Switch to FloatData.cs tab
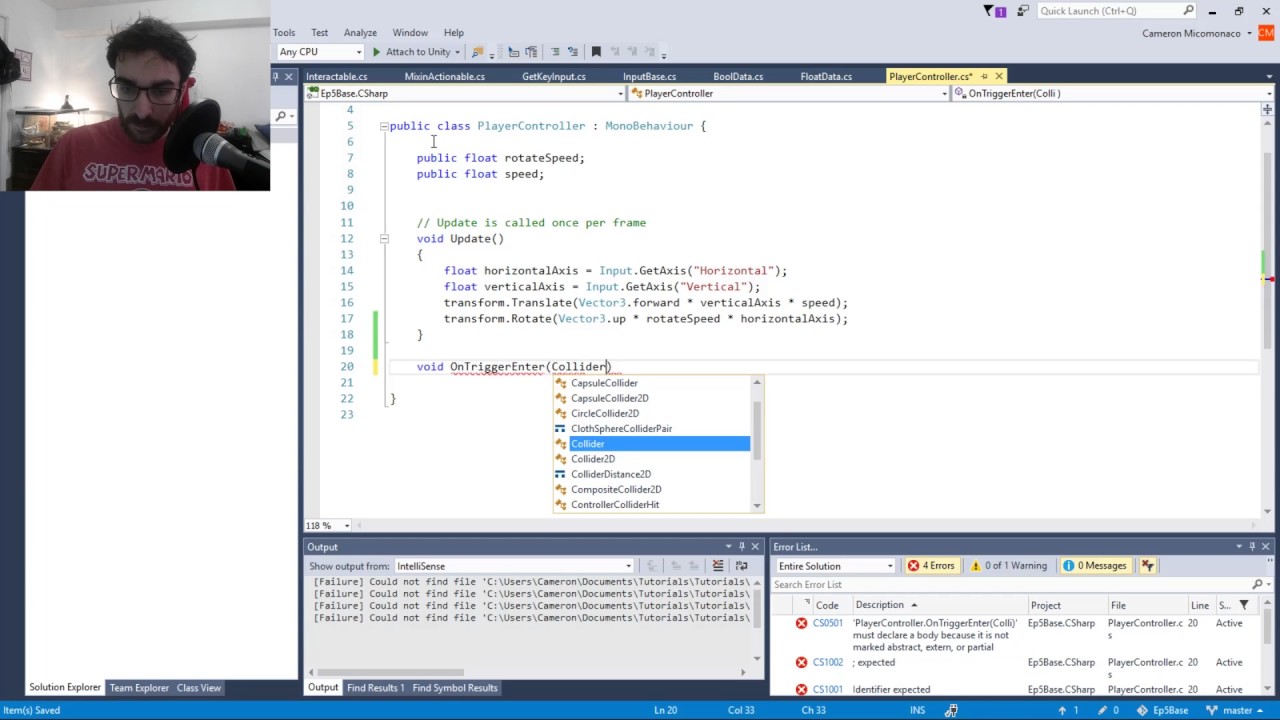 pos(826,76)
